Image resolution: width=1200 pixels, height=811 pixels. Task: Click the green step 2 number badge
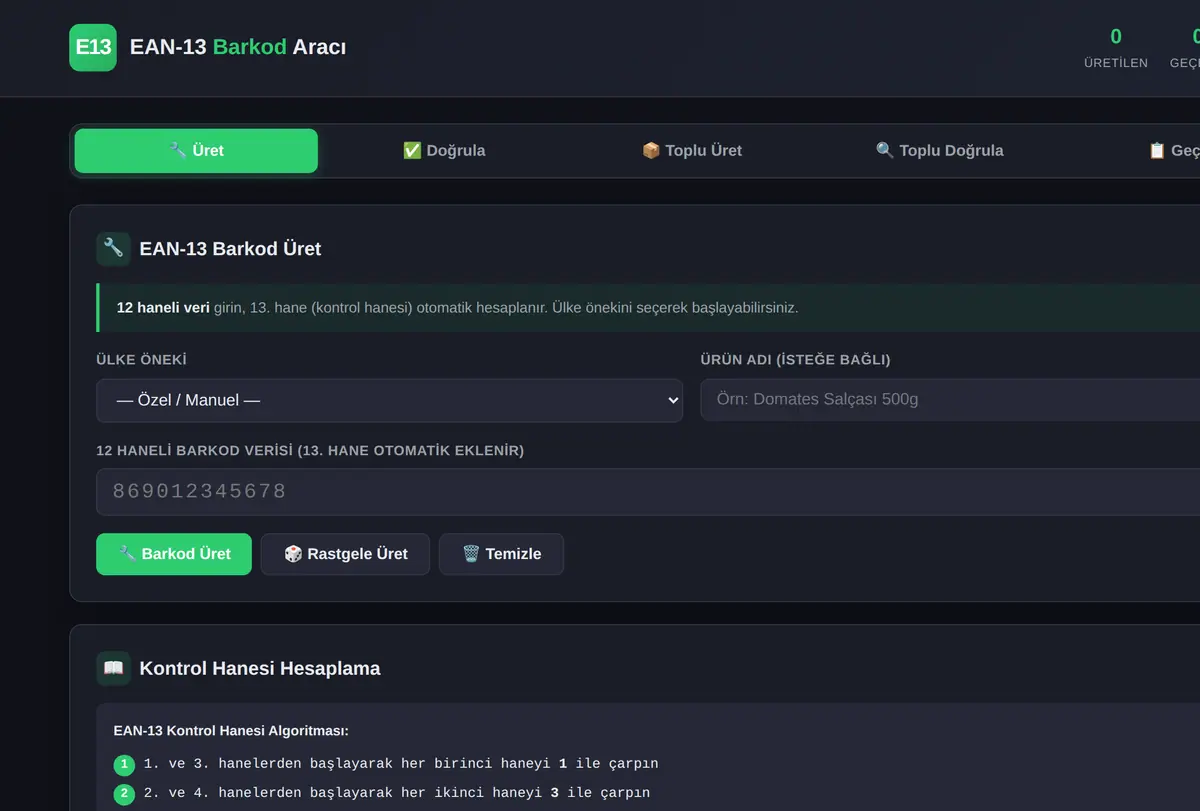(x=124, y=794)
